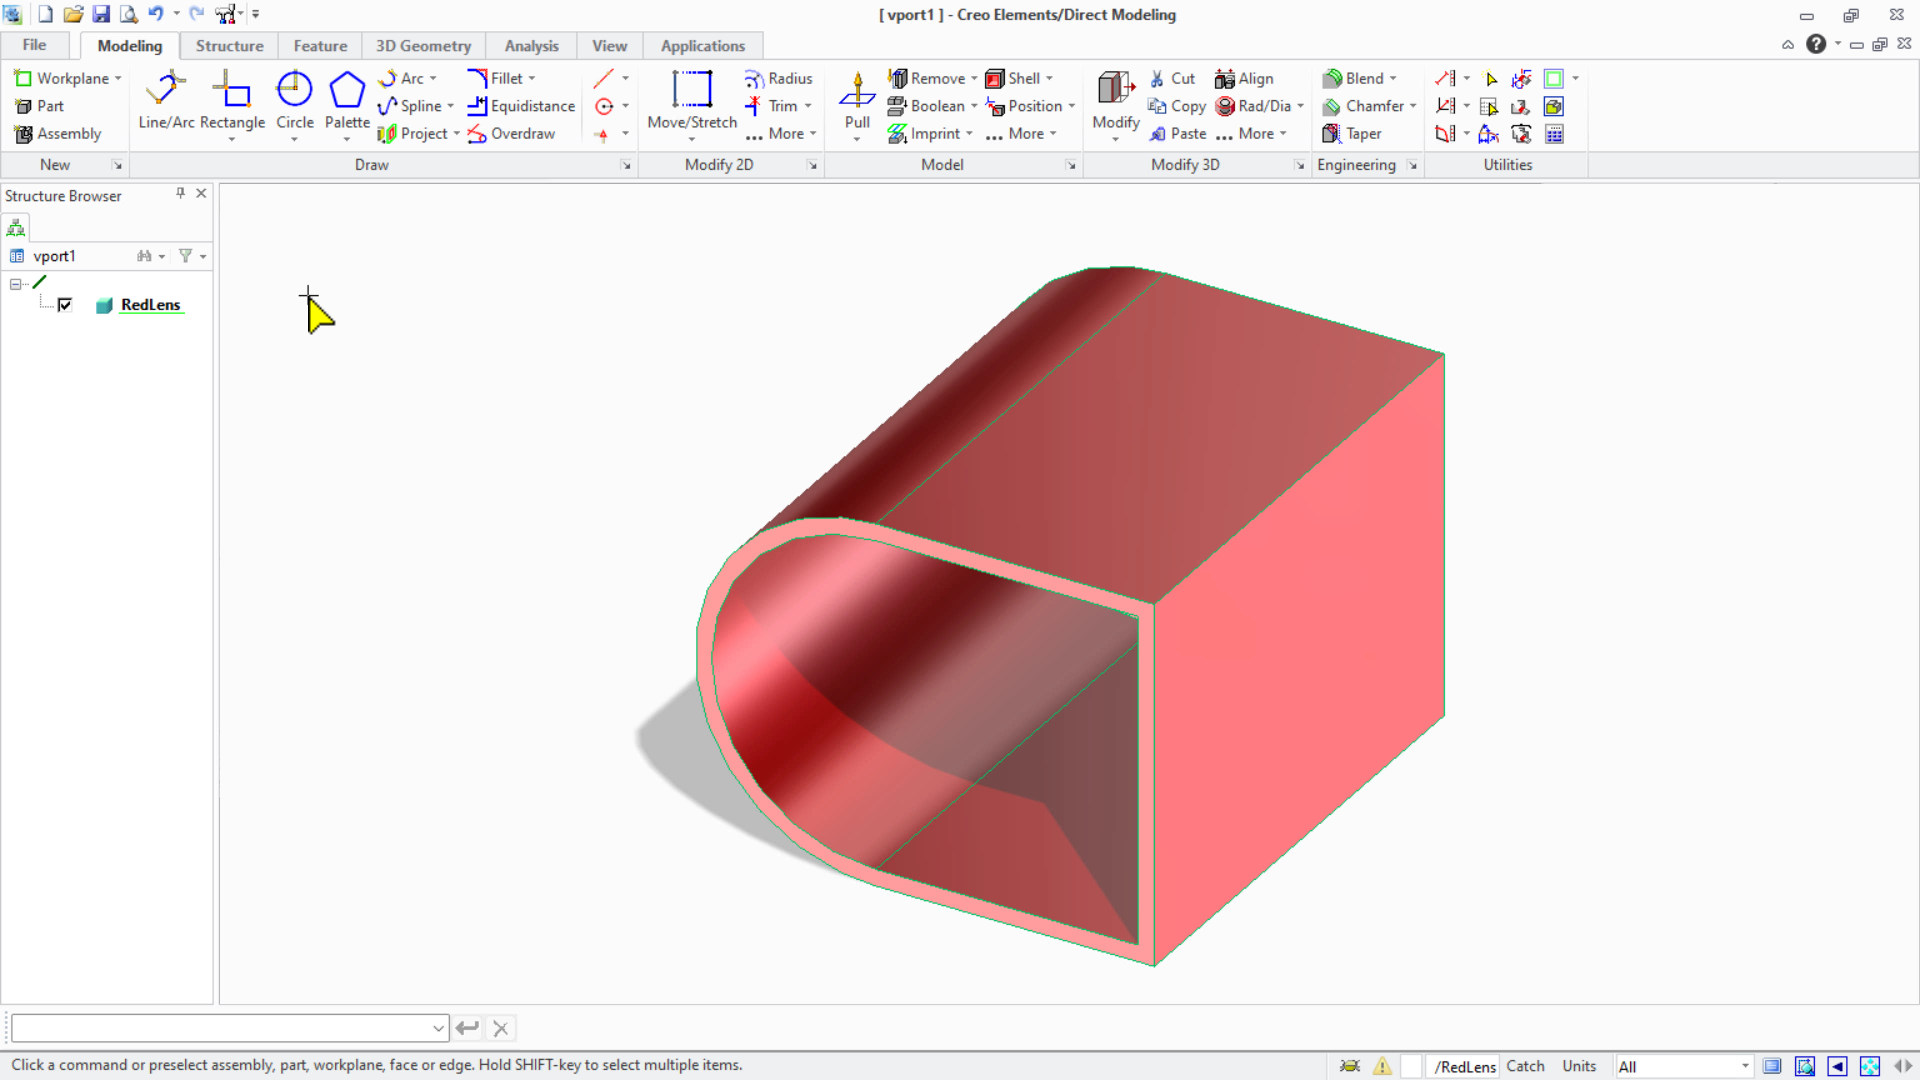Open the File menu
This screenshot has width=1920, height=1080.
[34, 45]
